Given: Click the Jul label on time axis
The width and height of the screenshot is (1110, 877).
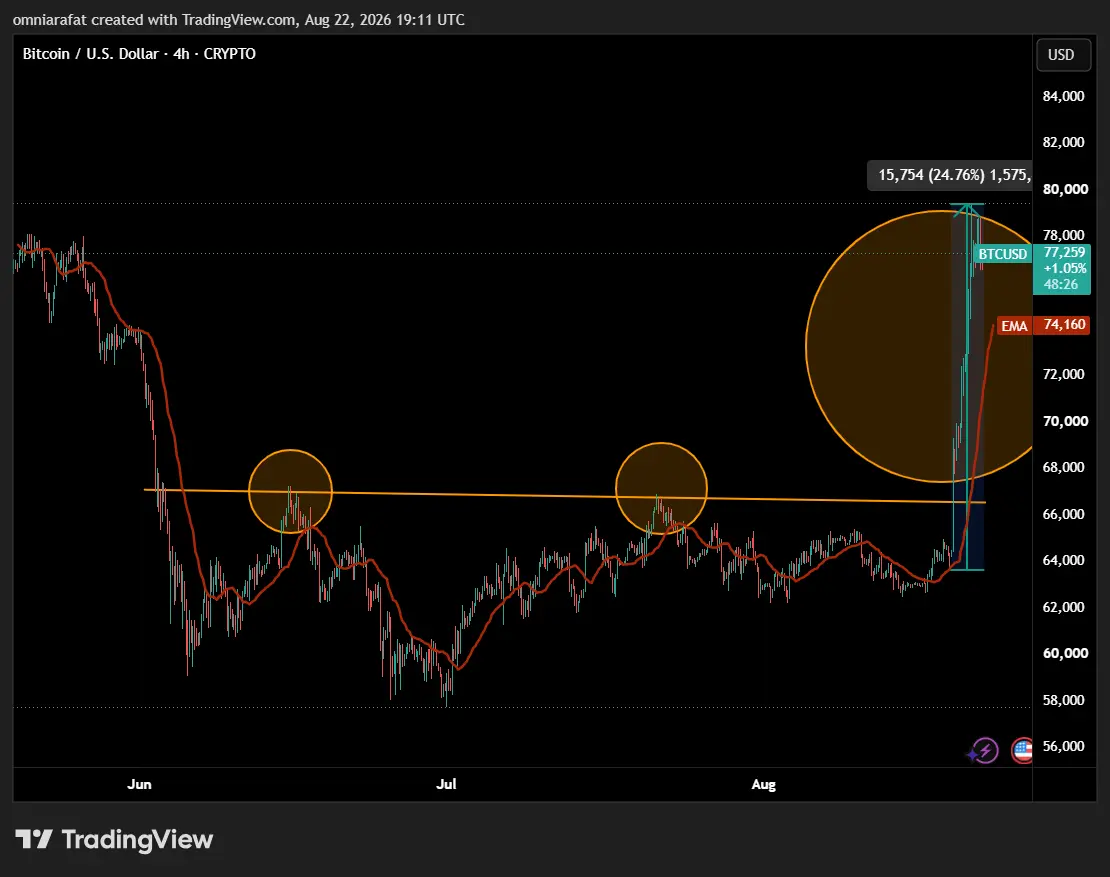Looking at the screenshot, I should [x=446, y=784].
